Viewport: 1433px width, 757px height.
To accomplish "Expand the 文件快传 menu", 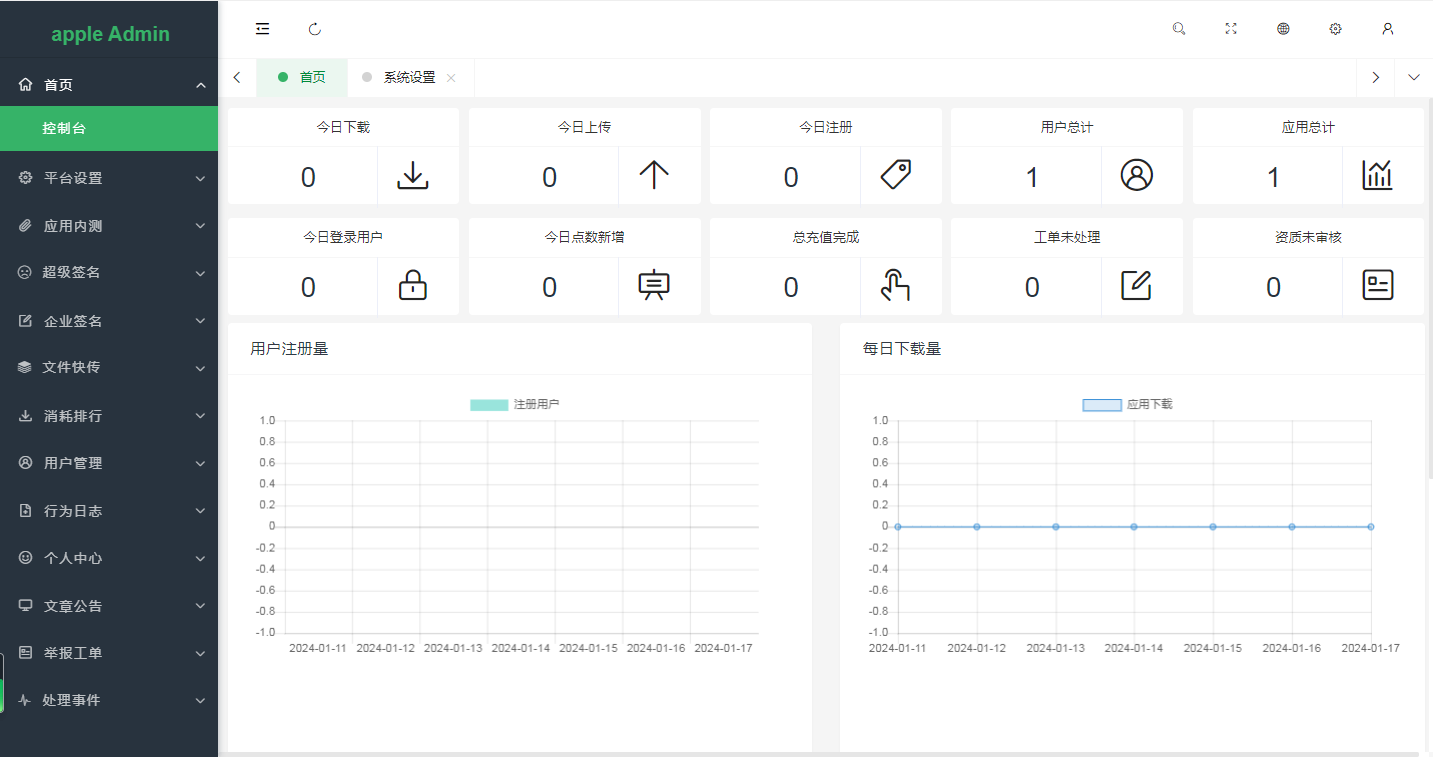I will (x=200, y=368).
